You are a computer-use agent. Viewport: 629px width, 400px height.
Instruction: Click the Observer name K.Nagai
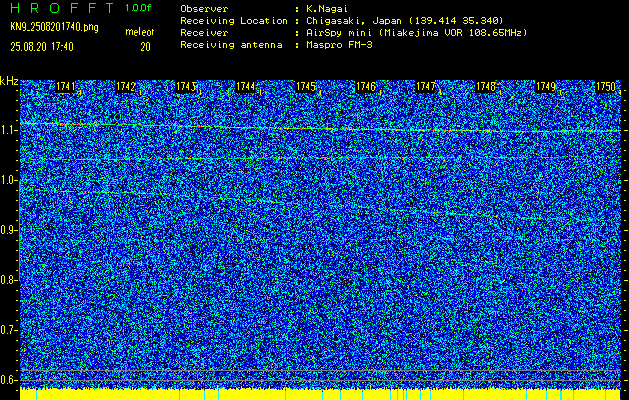point(328,9)
